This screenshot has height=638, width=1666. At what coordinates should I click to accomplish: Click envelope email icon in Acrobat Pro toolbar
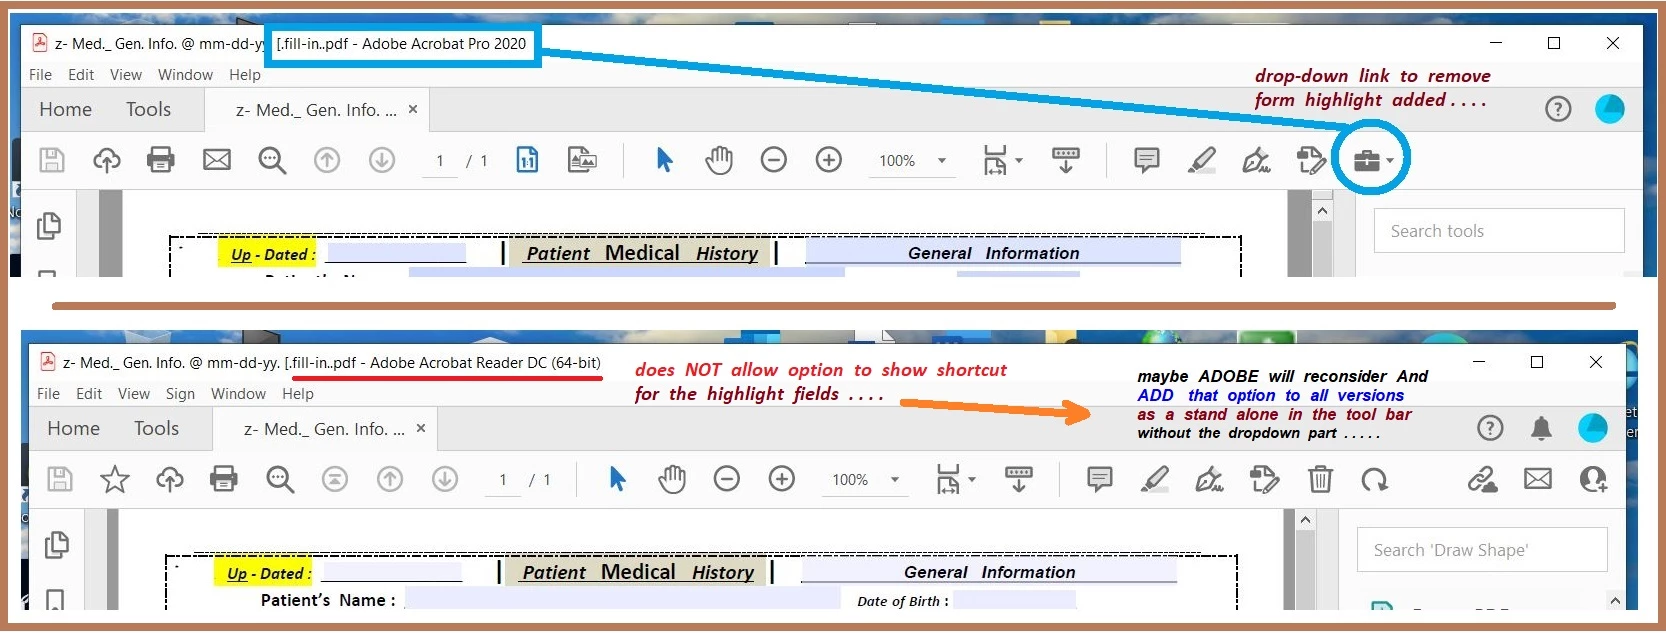coord(217,160)
